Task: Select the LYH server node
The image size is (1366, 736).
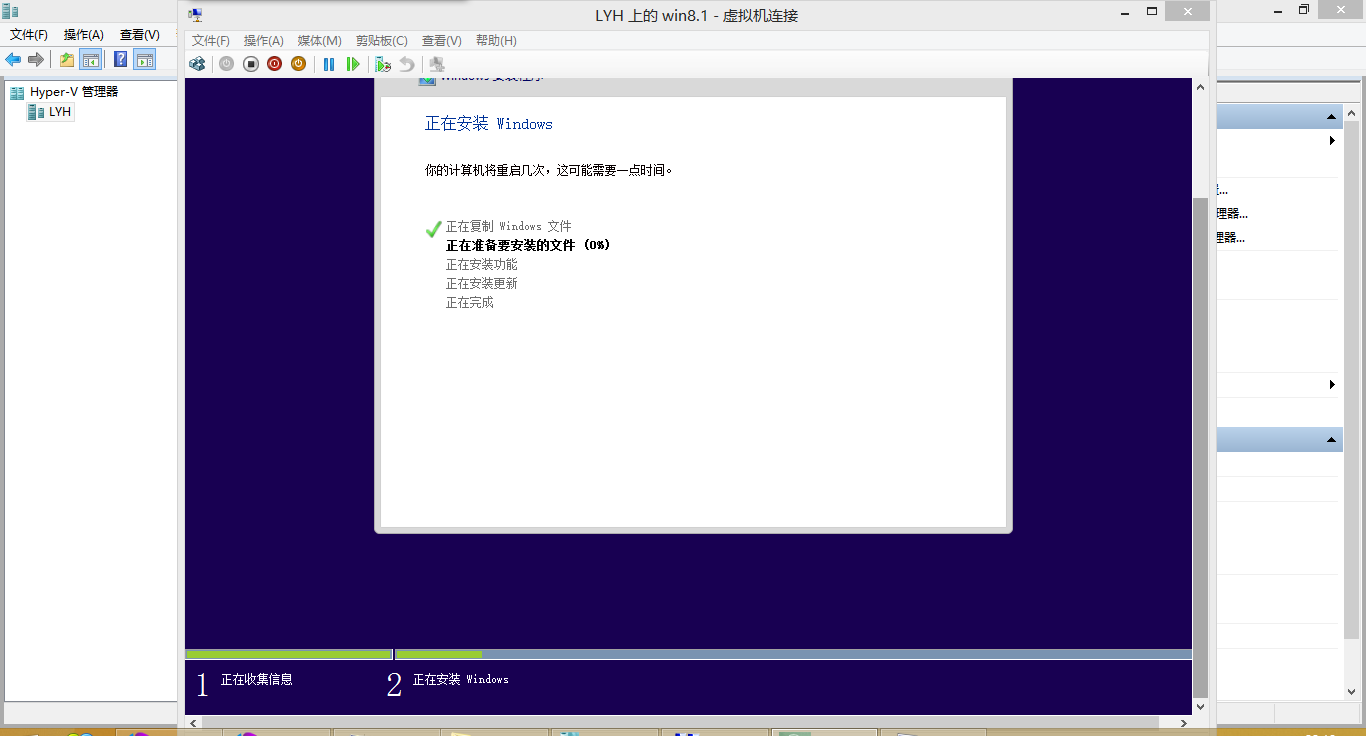Action: pos(60,112)
